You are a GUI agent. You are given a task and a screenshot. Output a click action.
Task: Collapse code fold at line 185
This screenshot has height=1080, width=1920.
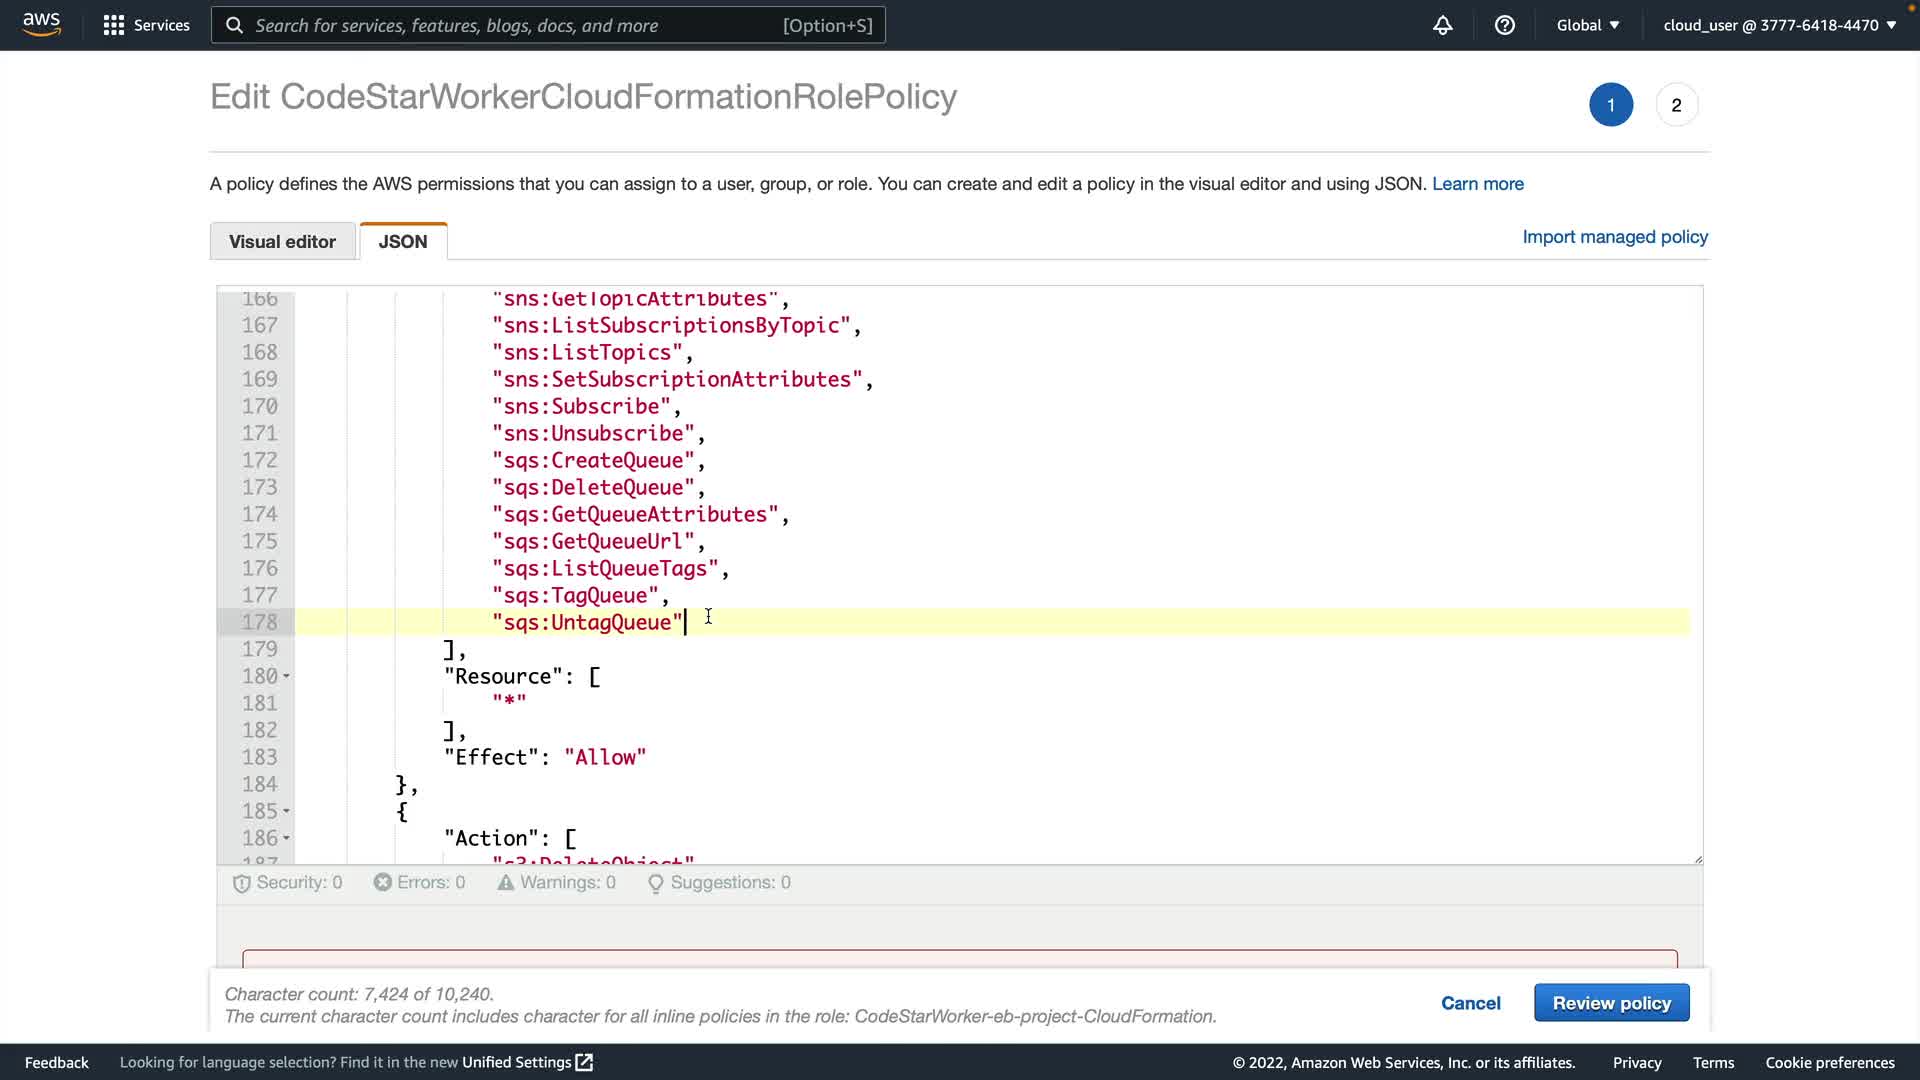286,812
